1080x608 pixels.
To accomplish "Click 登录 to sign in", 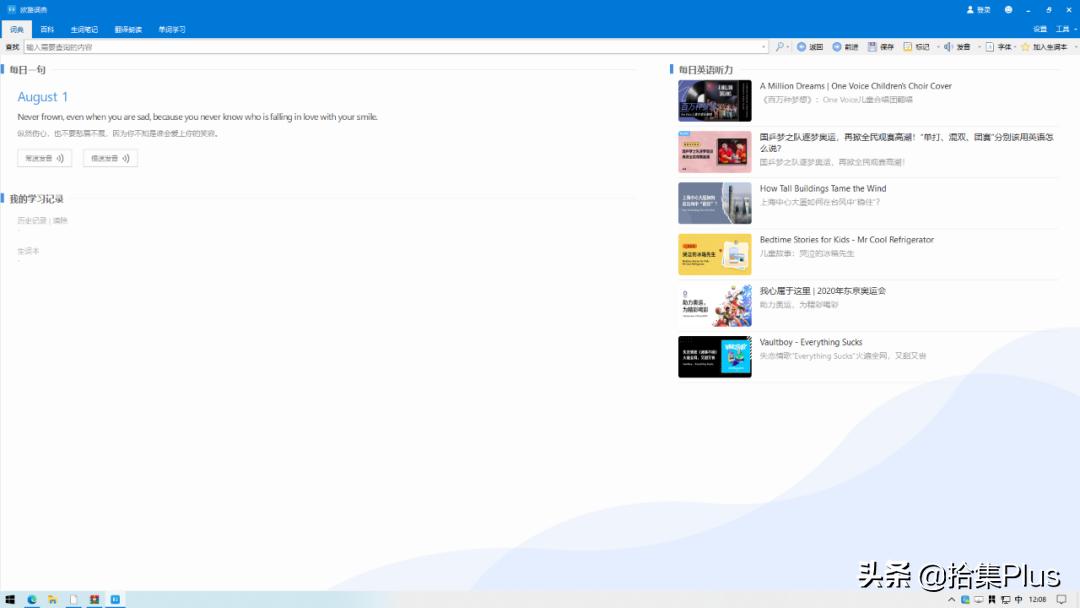I will 979,10.
